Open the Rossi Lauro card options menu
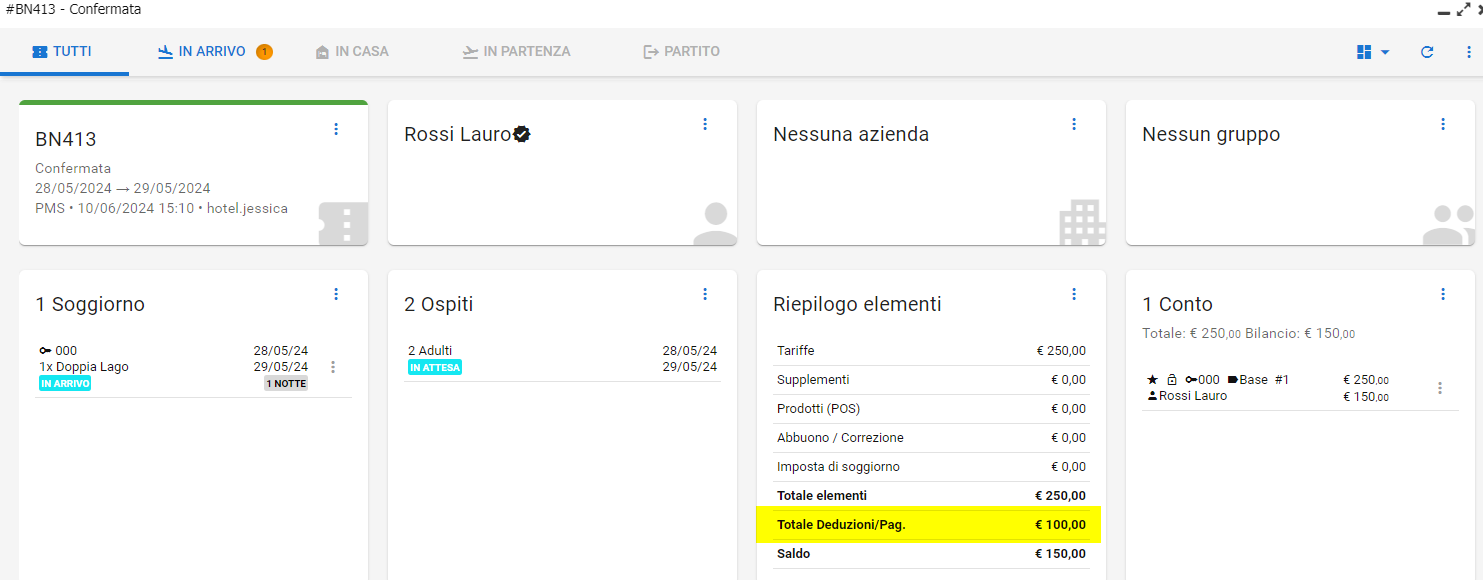The height and width of the screenshot is (580, 1483). (705, 124)
